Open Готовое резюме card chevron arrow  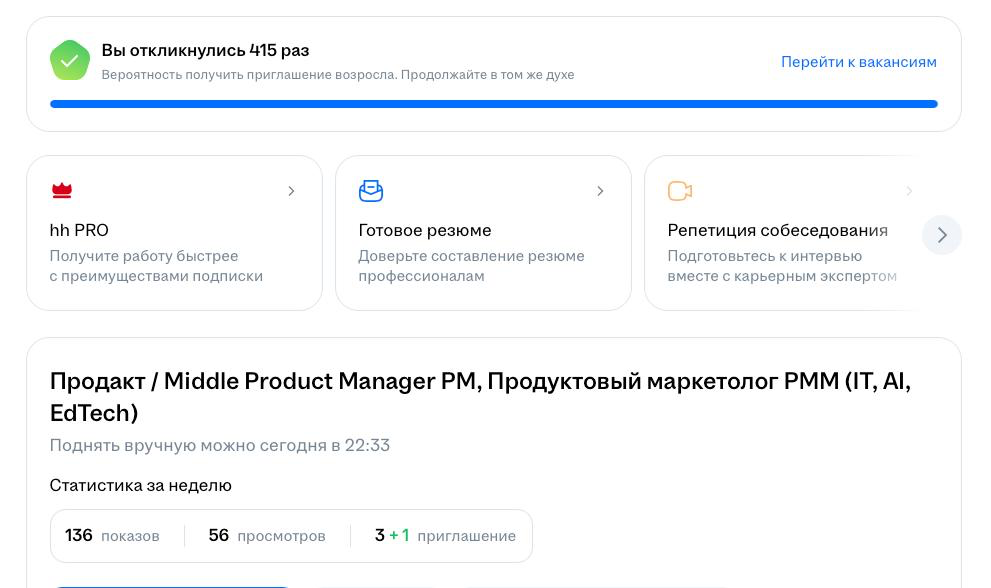pos(600,191)
